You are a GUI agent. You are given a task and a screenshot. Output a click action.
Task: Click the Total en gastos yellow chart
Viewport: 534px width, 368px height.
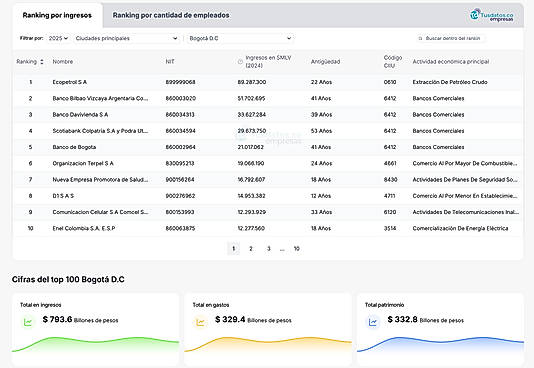(x=268, y=344)
